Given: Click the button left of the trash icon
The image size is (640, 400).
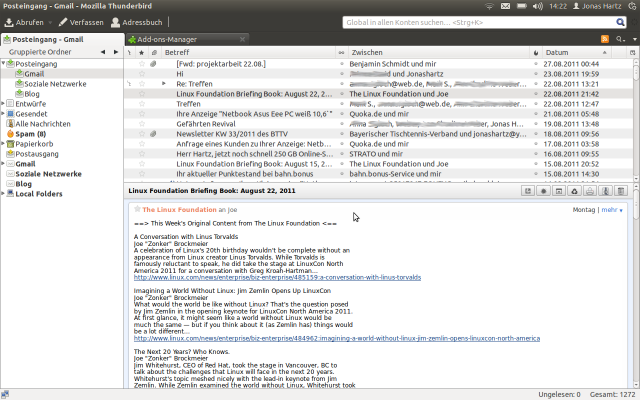Looking at the screenshot, I should pyautogui.click(x=605, y=191).
